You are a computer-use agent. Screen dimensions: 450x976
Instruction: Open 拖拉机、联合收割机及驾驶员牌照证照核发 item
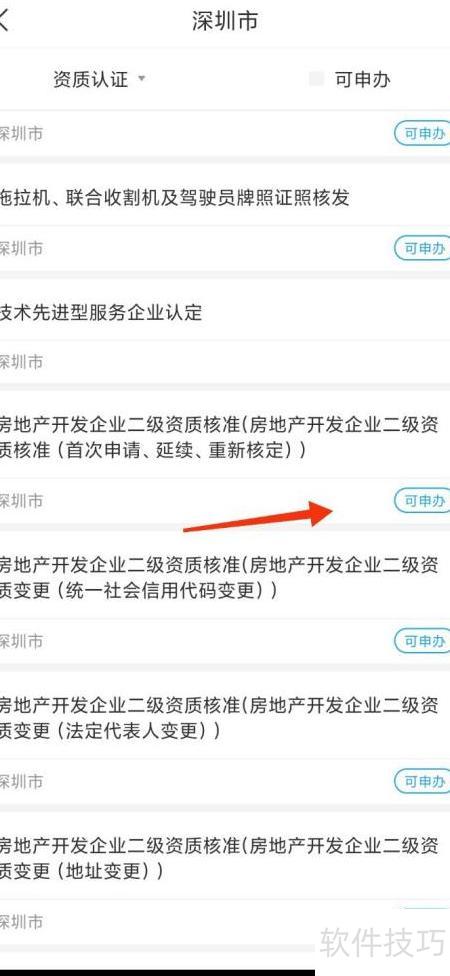[174, 198]
